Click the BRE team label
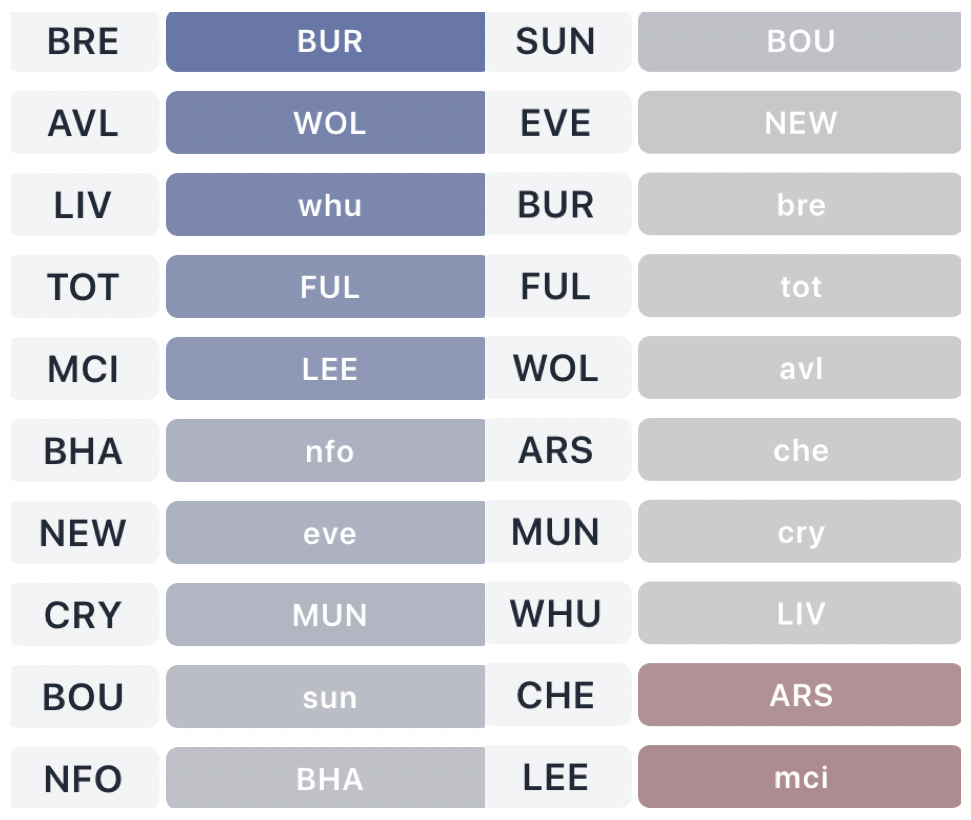 (83, 42)
